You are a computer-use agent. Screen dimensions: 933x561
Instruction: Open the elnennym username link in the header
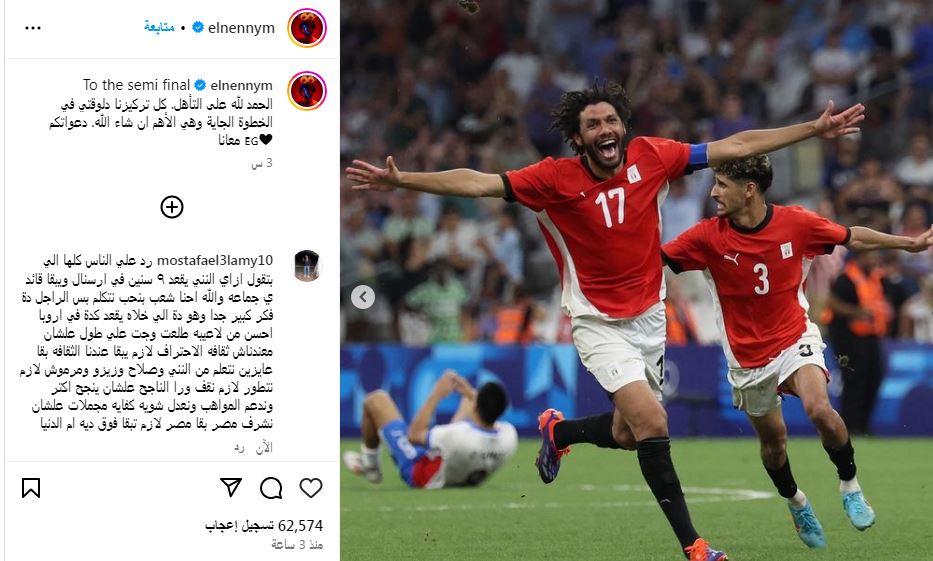[x=241, y=28]
